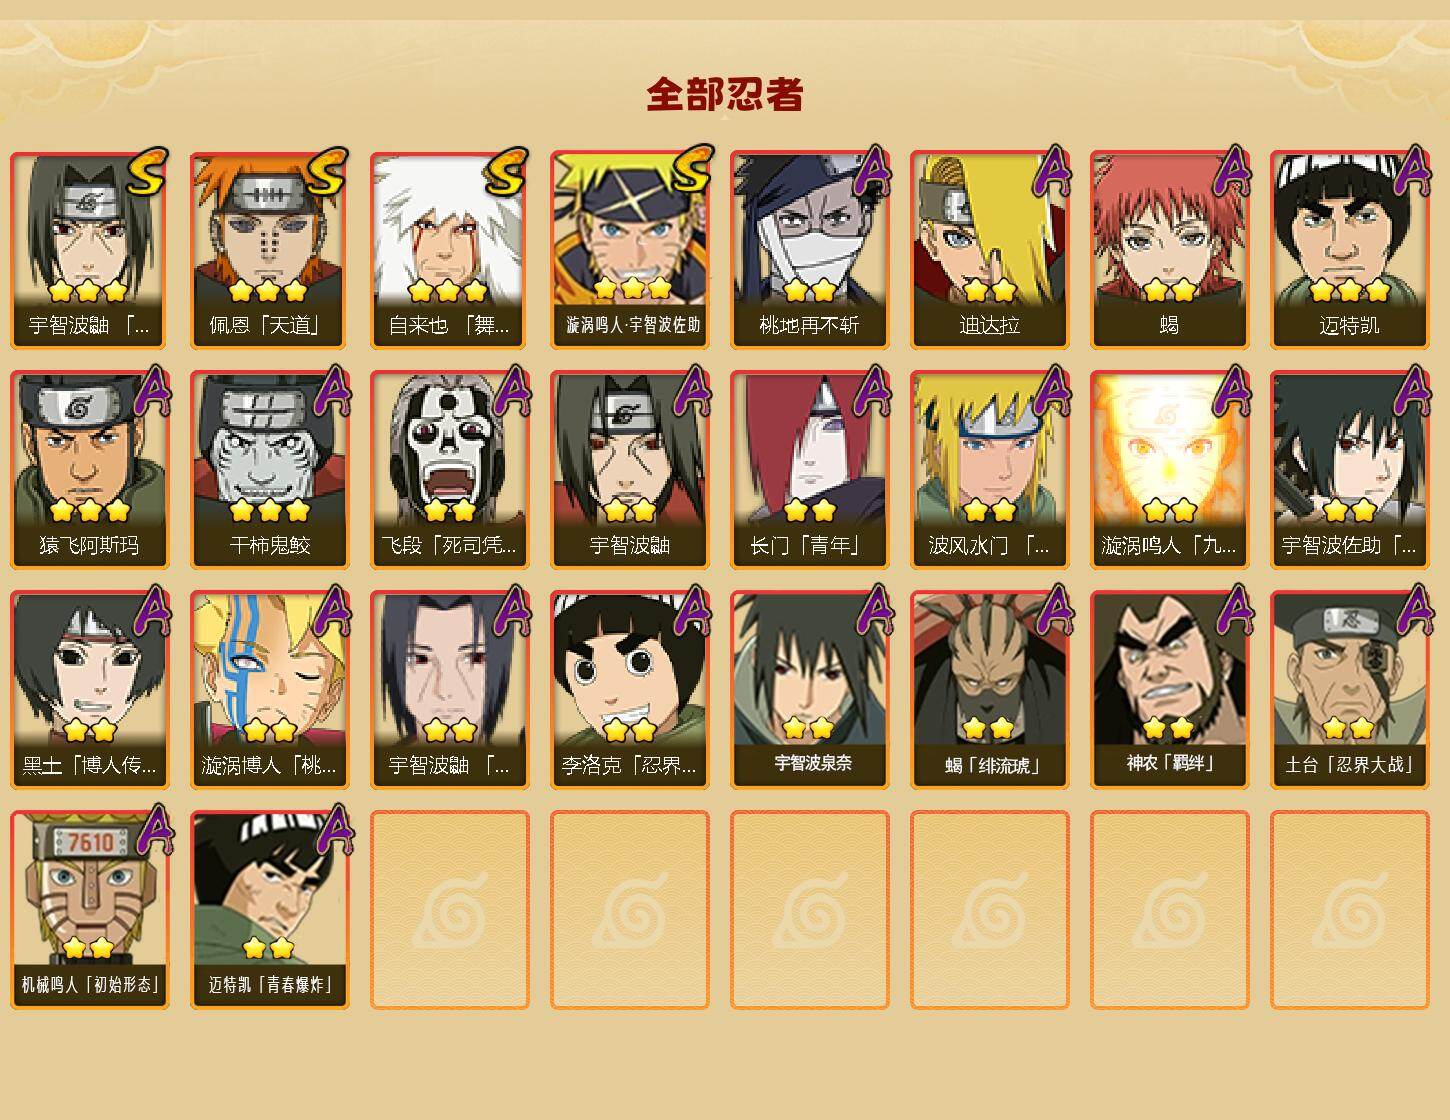
Task: Select the 佩恩「天道」ninja card
Action: tap(270, 250)
